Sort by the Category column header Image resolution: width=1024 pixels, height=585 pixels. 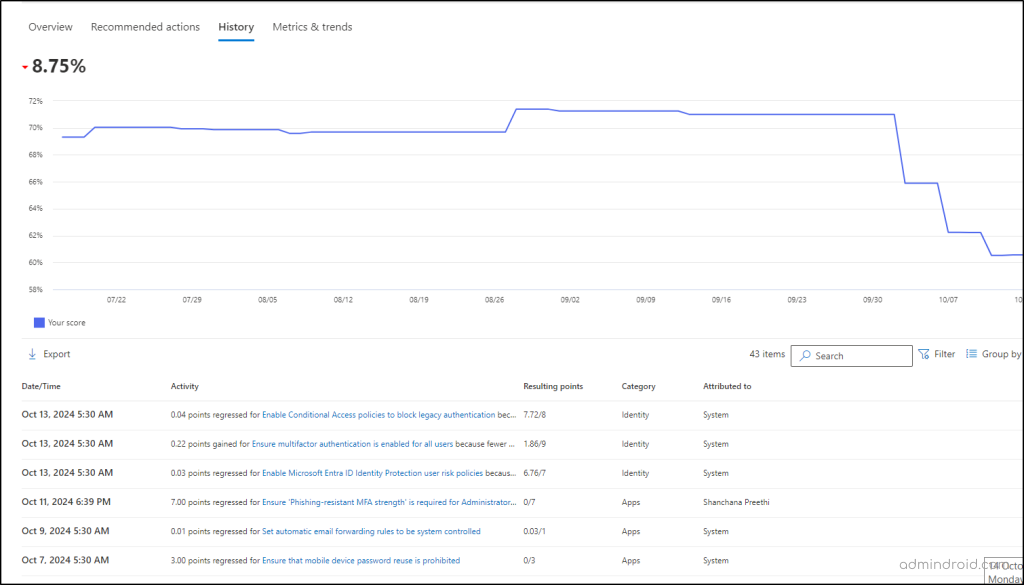(639, 386)
